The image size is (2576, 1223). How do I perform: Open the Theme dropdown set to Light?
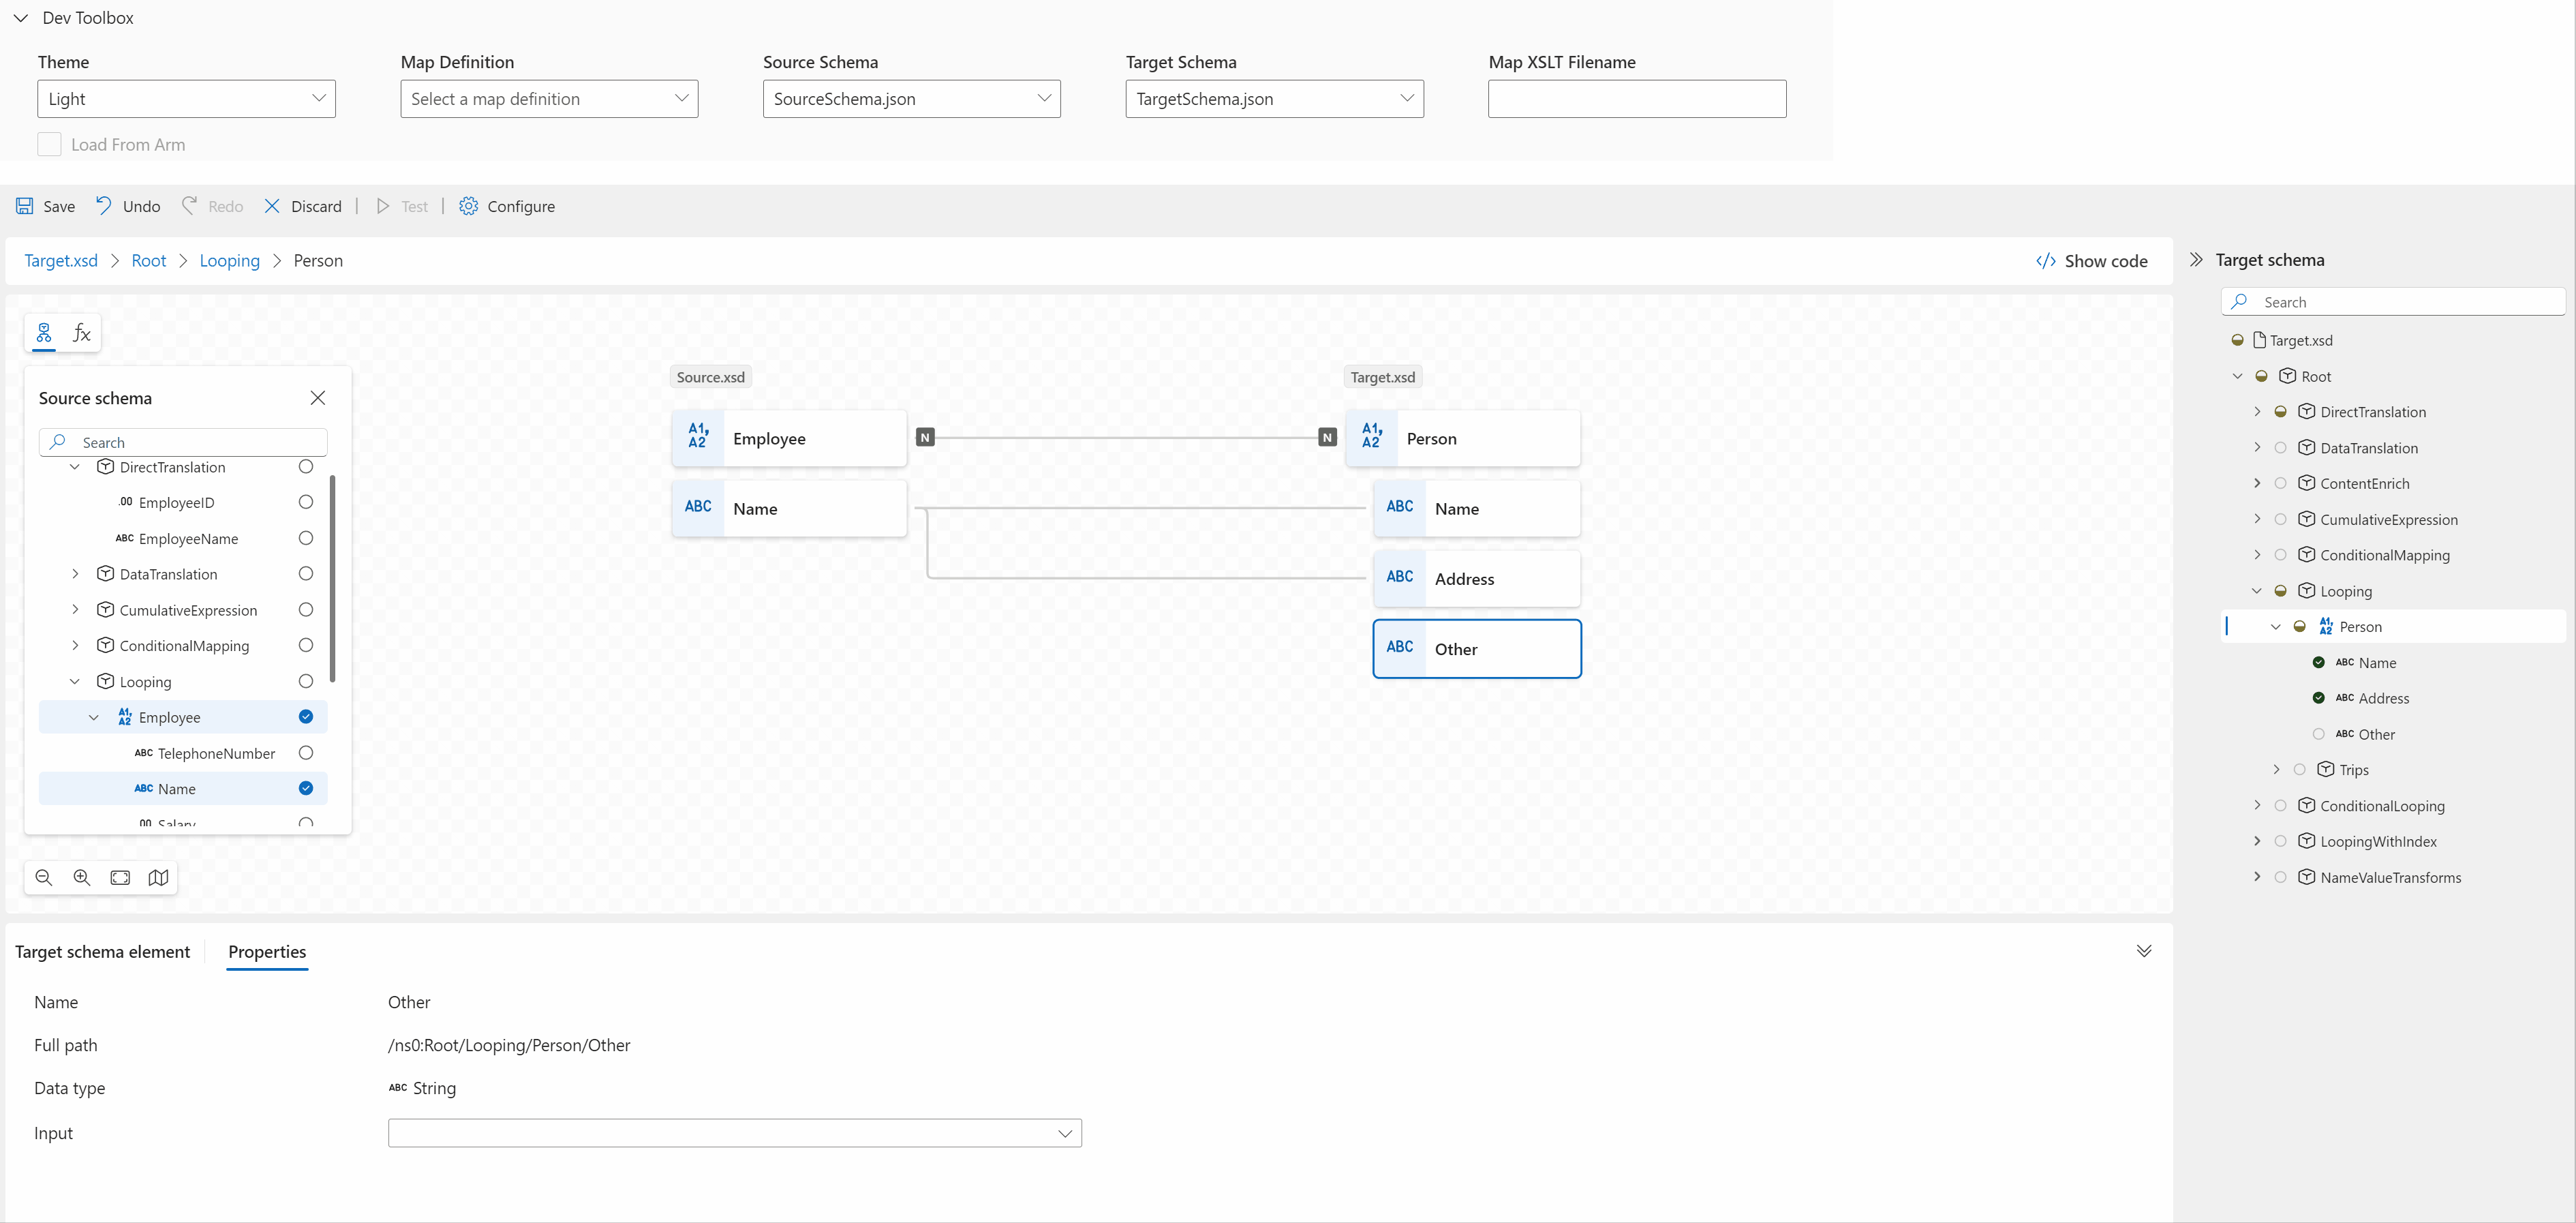tap(186, 98)
